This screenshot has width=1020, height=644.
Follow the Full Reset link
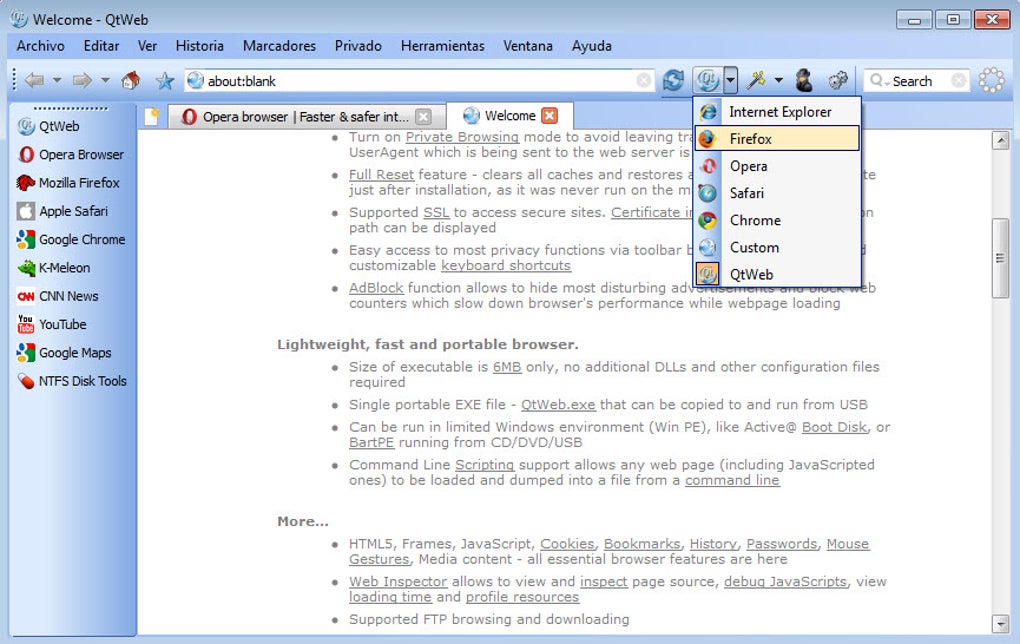(381, 174)
